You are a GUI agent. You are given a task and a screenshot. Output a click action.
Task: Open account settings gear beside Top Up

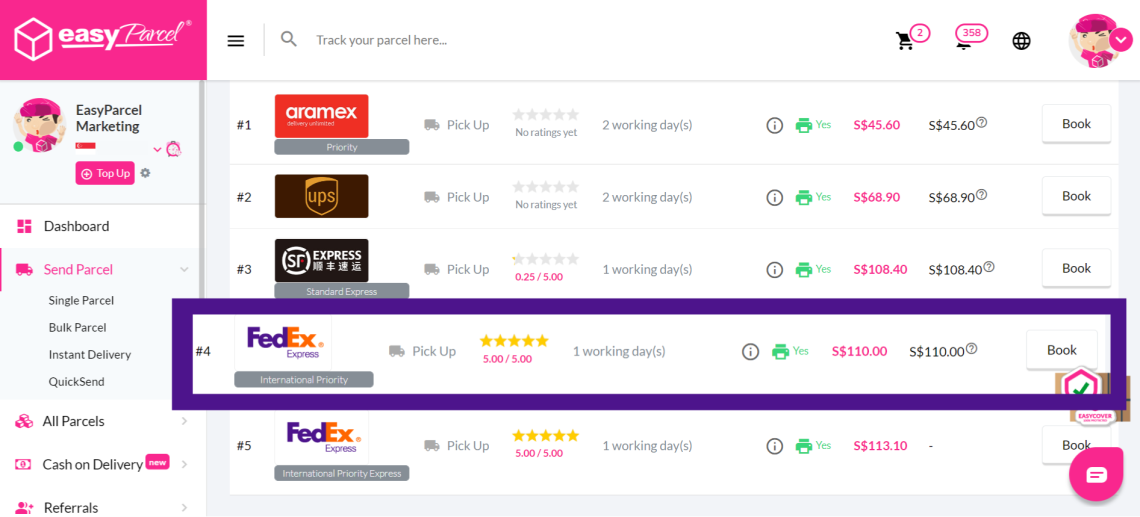click(146, 173)
